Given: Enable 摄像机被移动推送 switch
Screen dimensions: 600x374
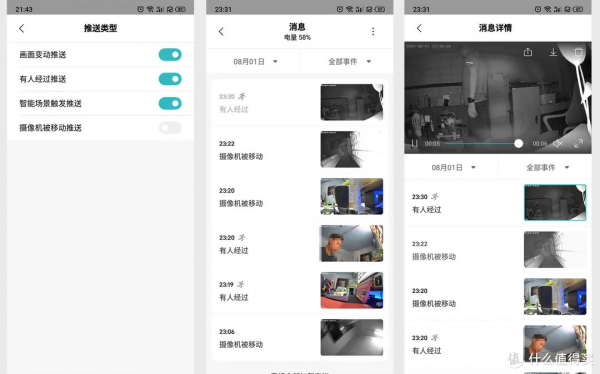Looking at the screenshot, I should pos(170,128).
